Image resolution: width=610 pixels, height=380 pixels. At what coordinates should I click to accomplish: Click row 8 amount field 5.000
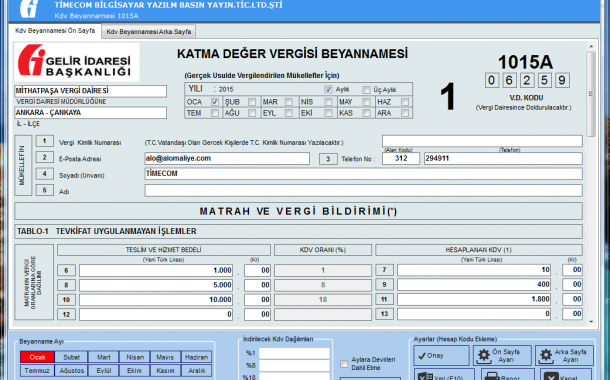[x=156, y=285]
